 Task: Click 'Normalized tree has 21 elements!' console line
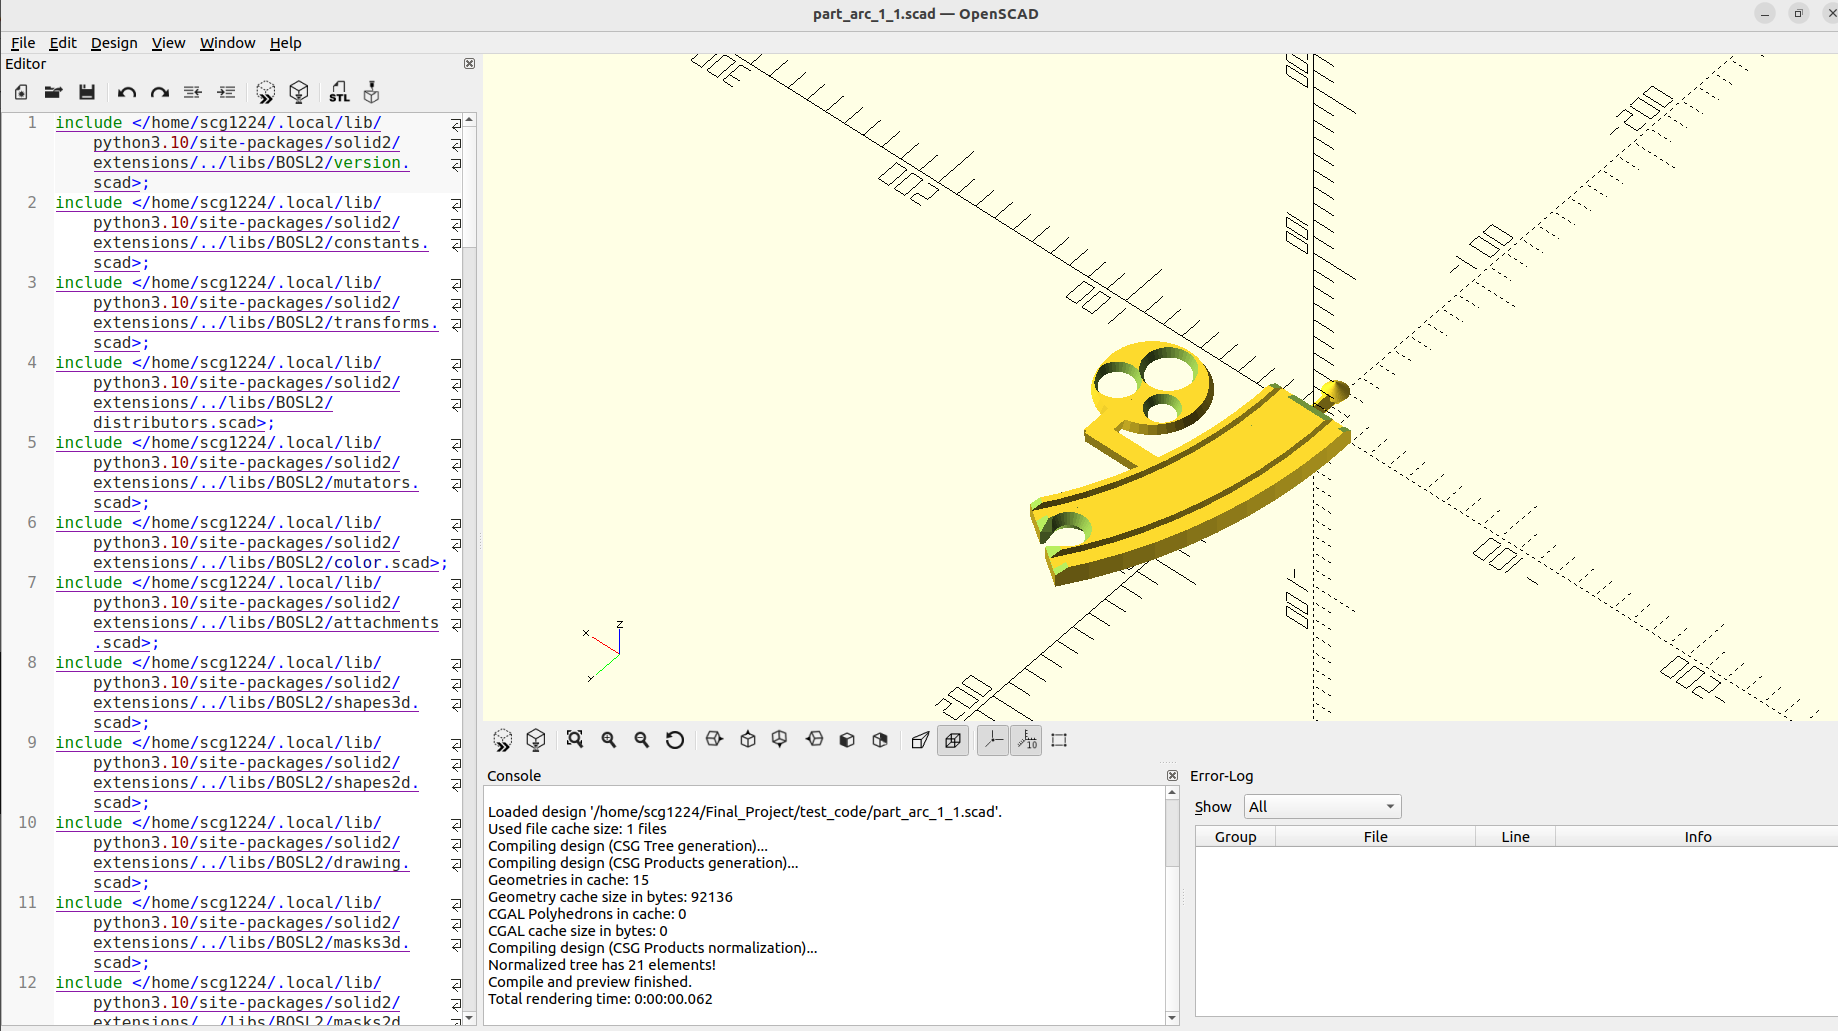click(601, 965)
